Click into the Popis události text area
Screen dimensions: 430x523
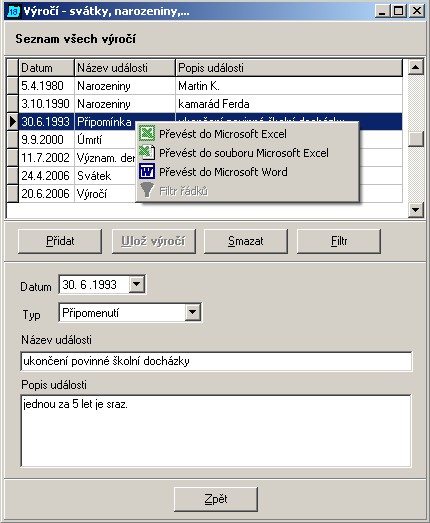pos(216,431)
